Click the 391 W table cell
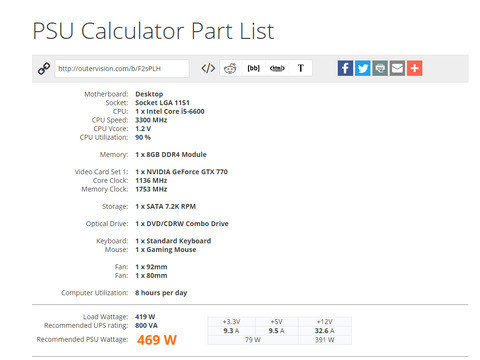Screen dimensions: 480x360 pyautogui.click(x=325, y=340)
